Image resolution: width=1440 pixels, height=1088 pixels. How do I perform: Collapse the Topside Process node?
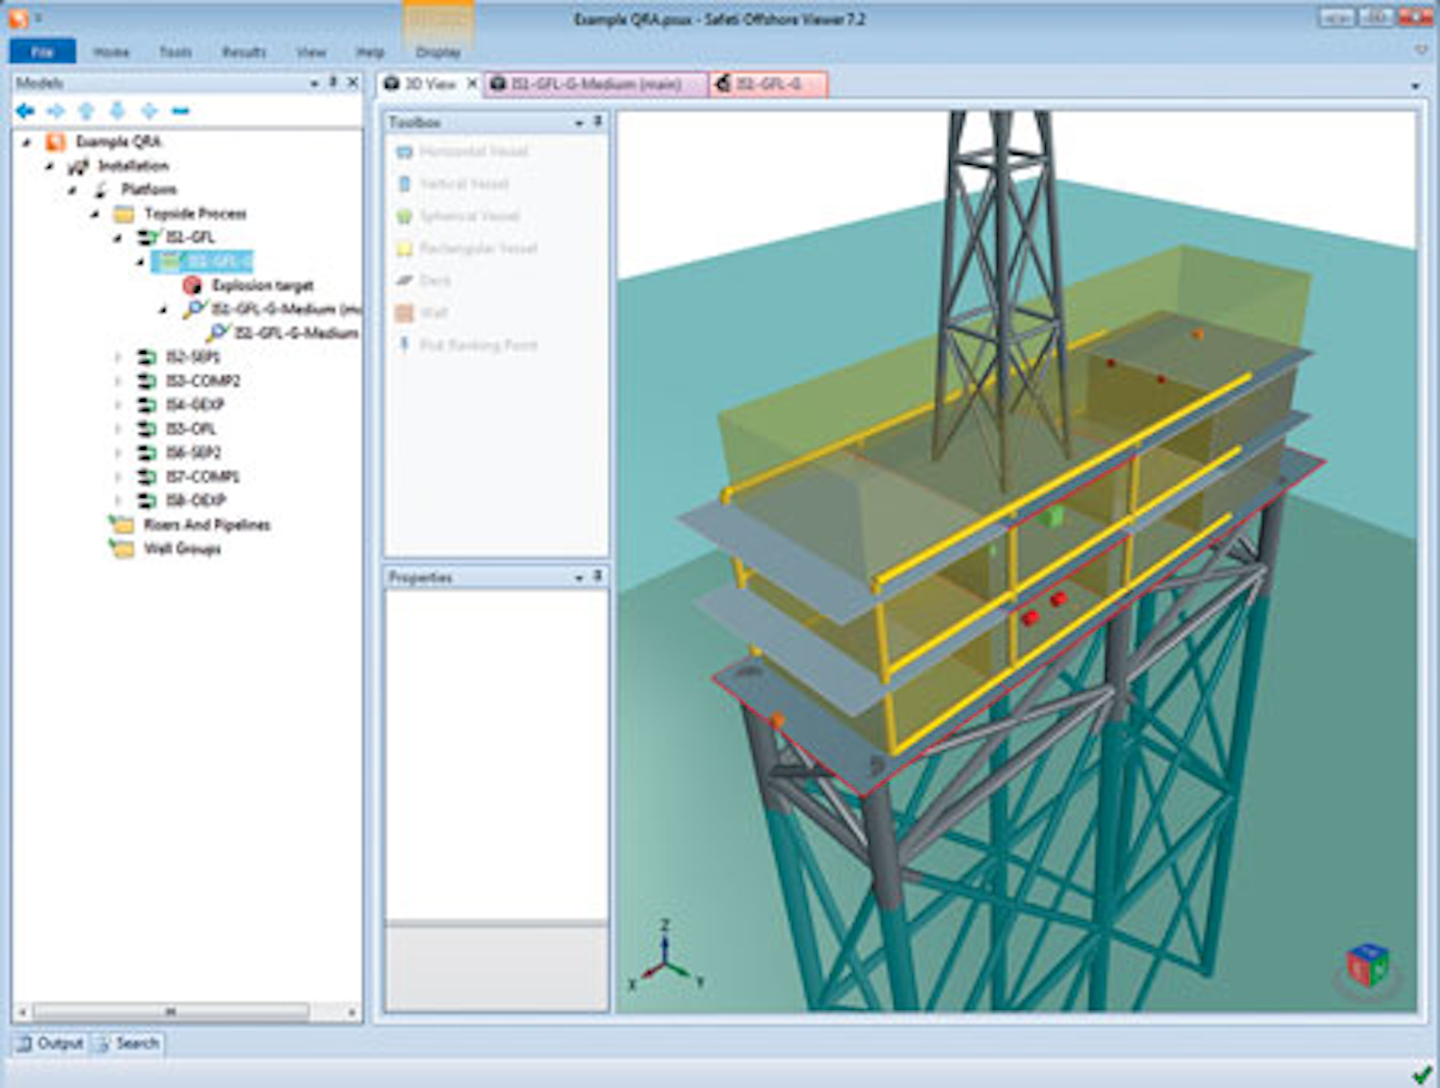pos(96,214)
